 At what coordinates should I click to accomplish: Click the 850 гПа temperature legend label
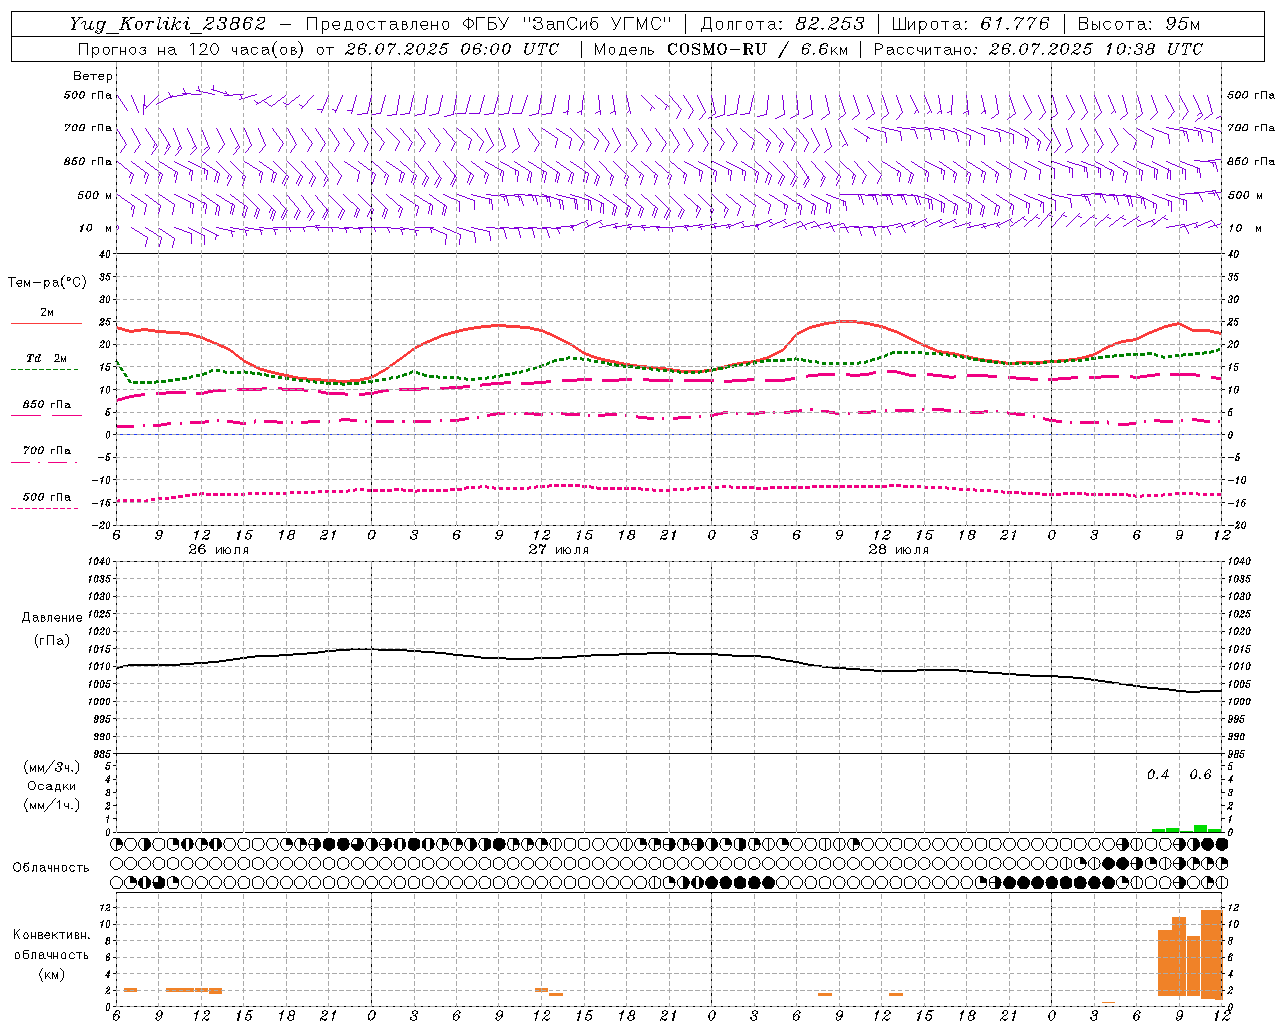pos(47,405)
